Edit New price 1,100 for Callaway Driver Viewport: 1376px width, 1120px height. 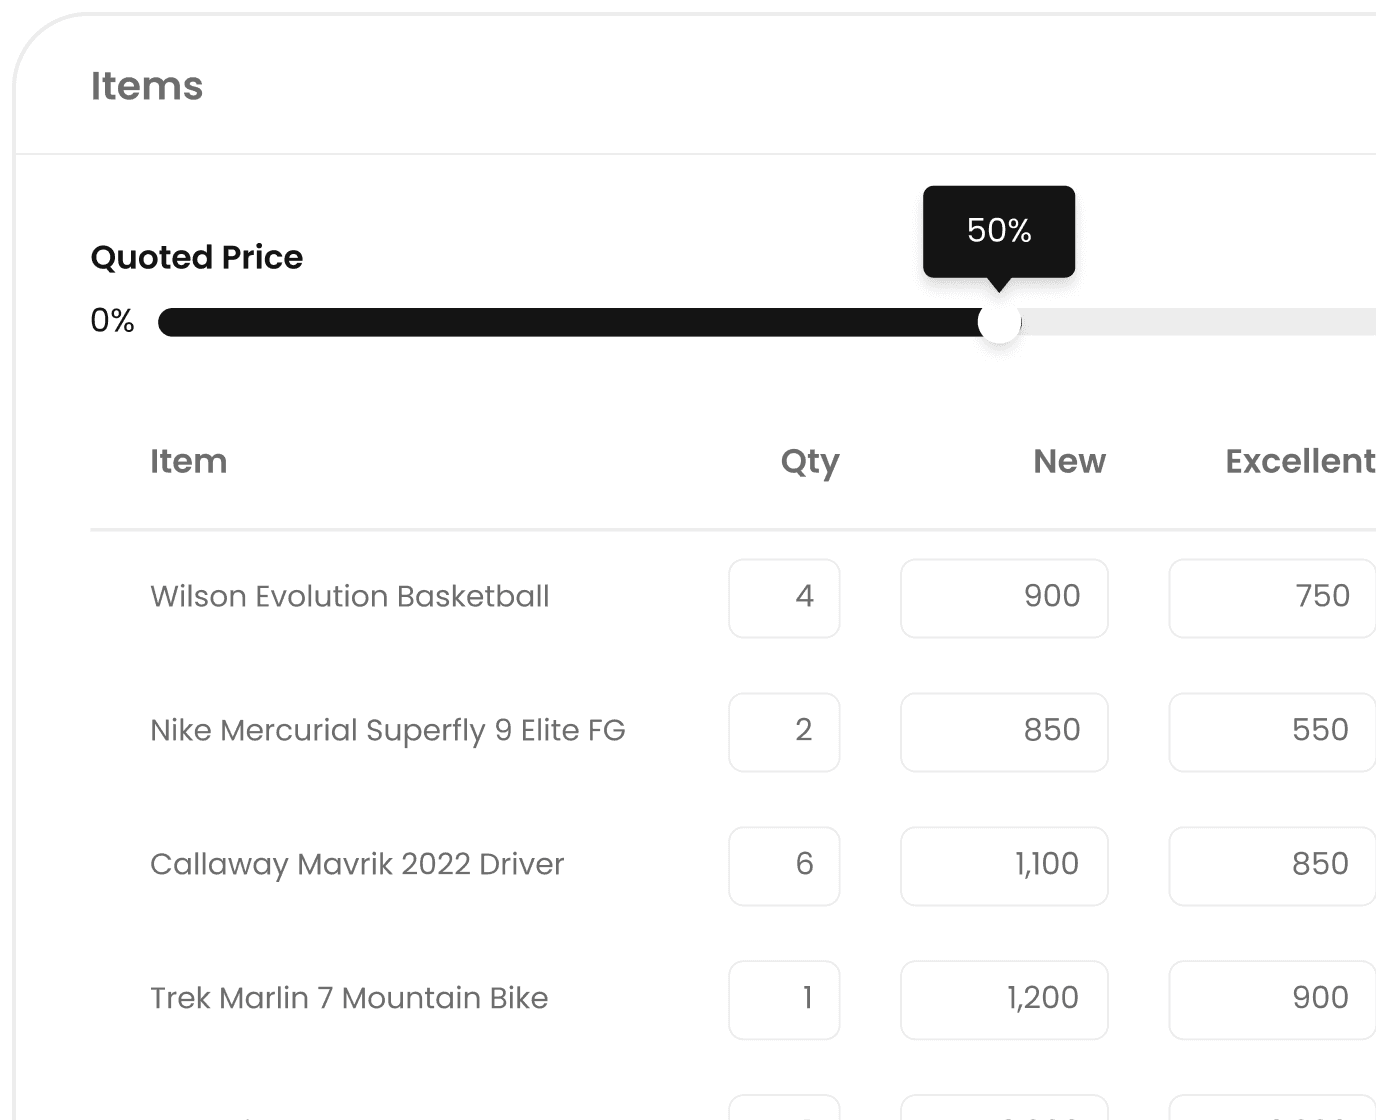coord(1004,866)
